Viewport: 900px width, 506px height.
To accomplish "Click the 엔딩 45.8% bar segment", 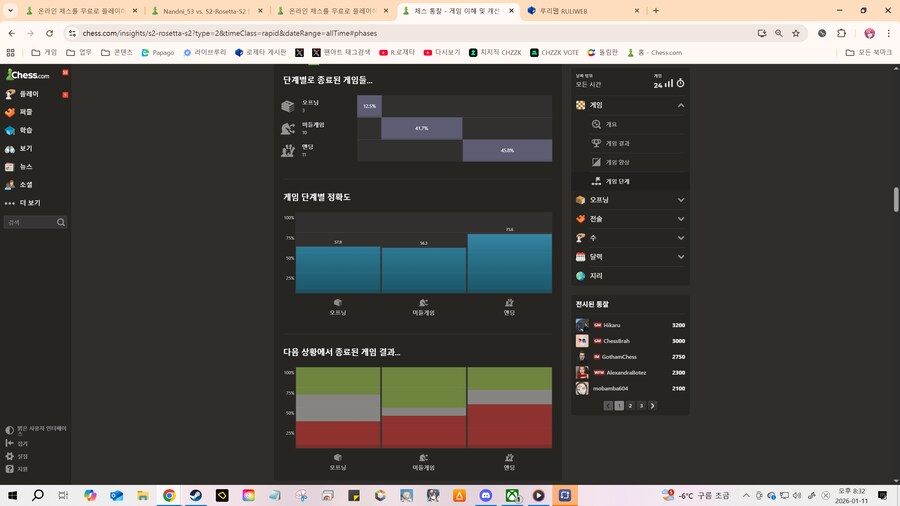I will [x=507, y=150].
